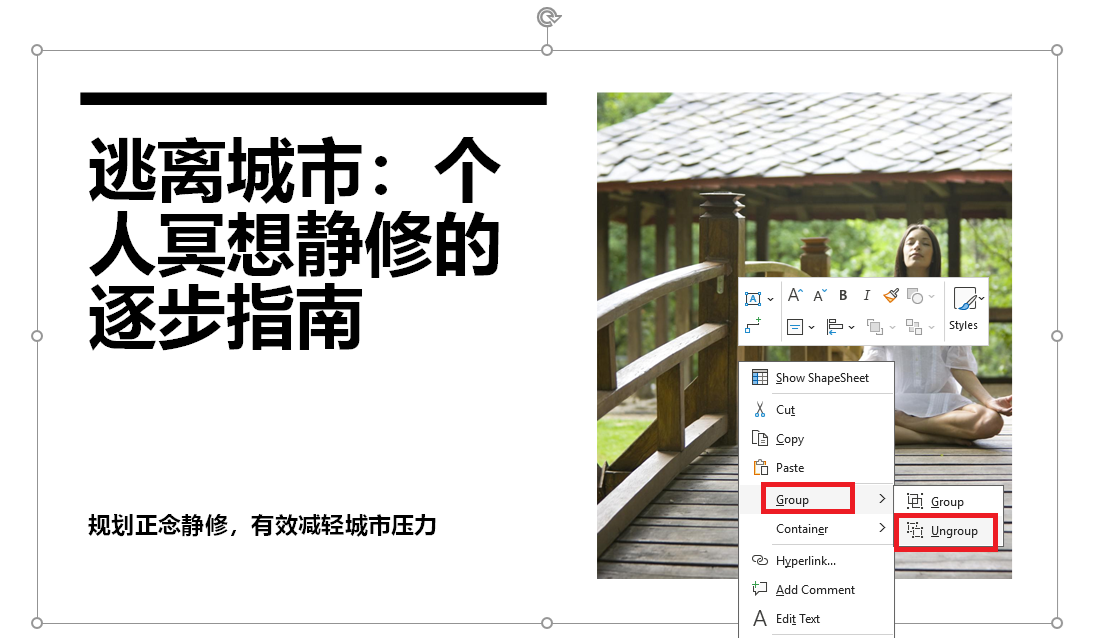Open the text block tool dropdown arrow

tap(770, 299)
